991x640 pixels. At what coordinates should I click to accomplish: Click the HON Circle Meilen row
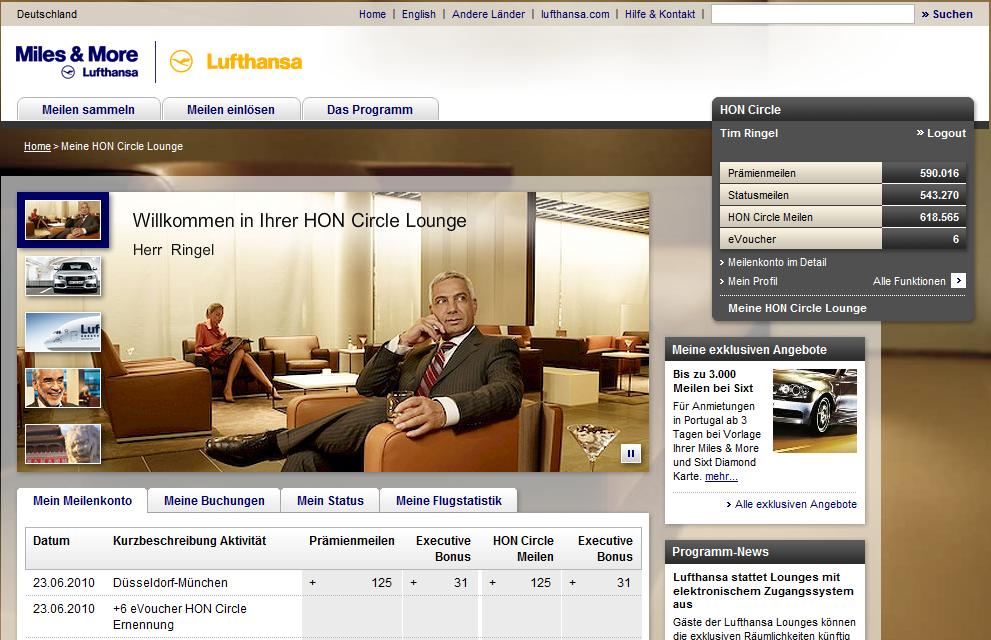coord(842,217)
